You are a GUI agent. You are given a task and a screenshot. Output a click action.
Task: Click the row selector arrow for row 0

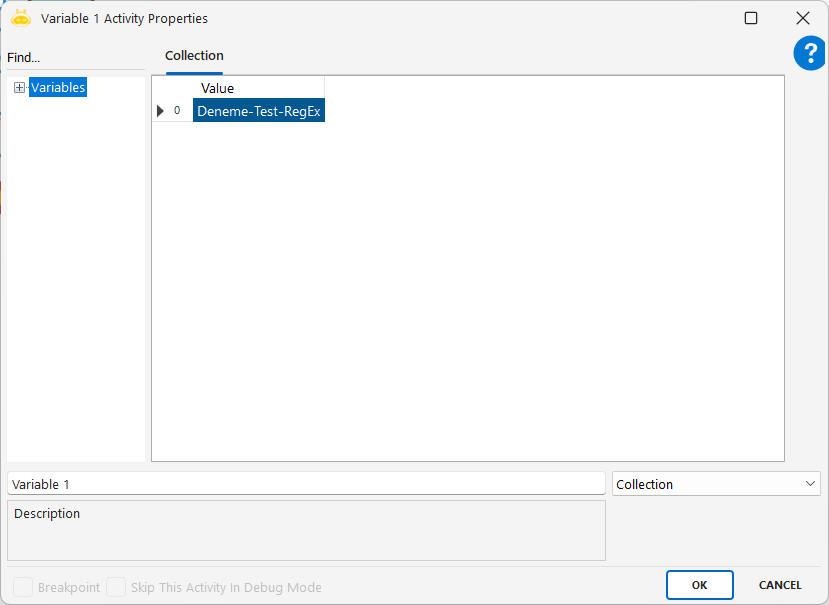[160, 111]
